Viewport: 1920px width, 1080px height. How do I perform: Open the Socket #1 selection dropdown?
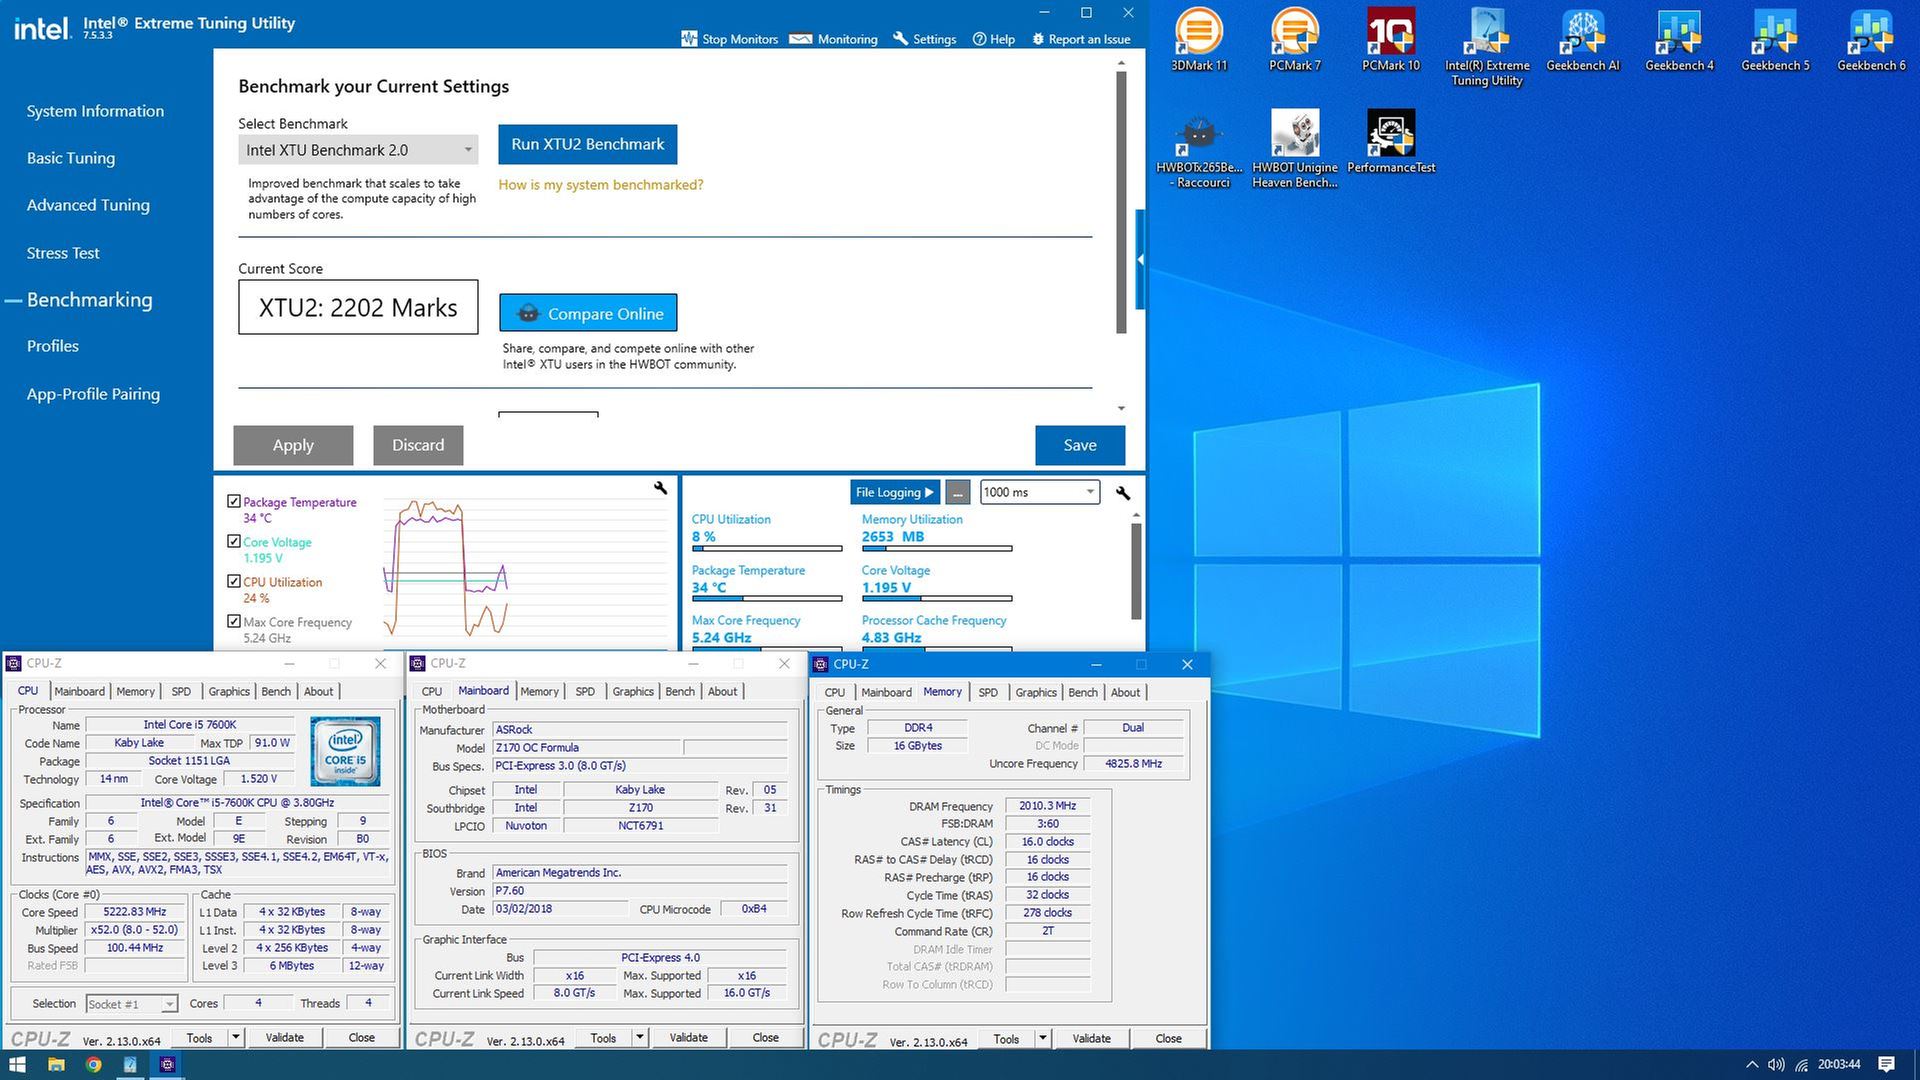(131, 1003)
